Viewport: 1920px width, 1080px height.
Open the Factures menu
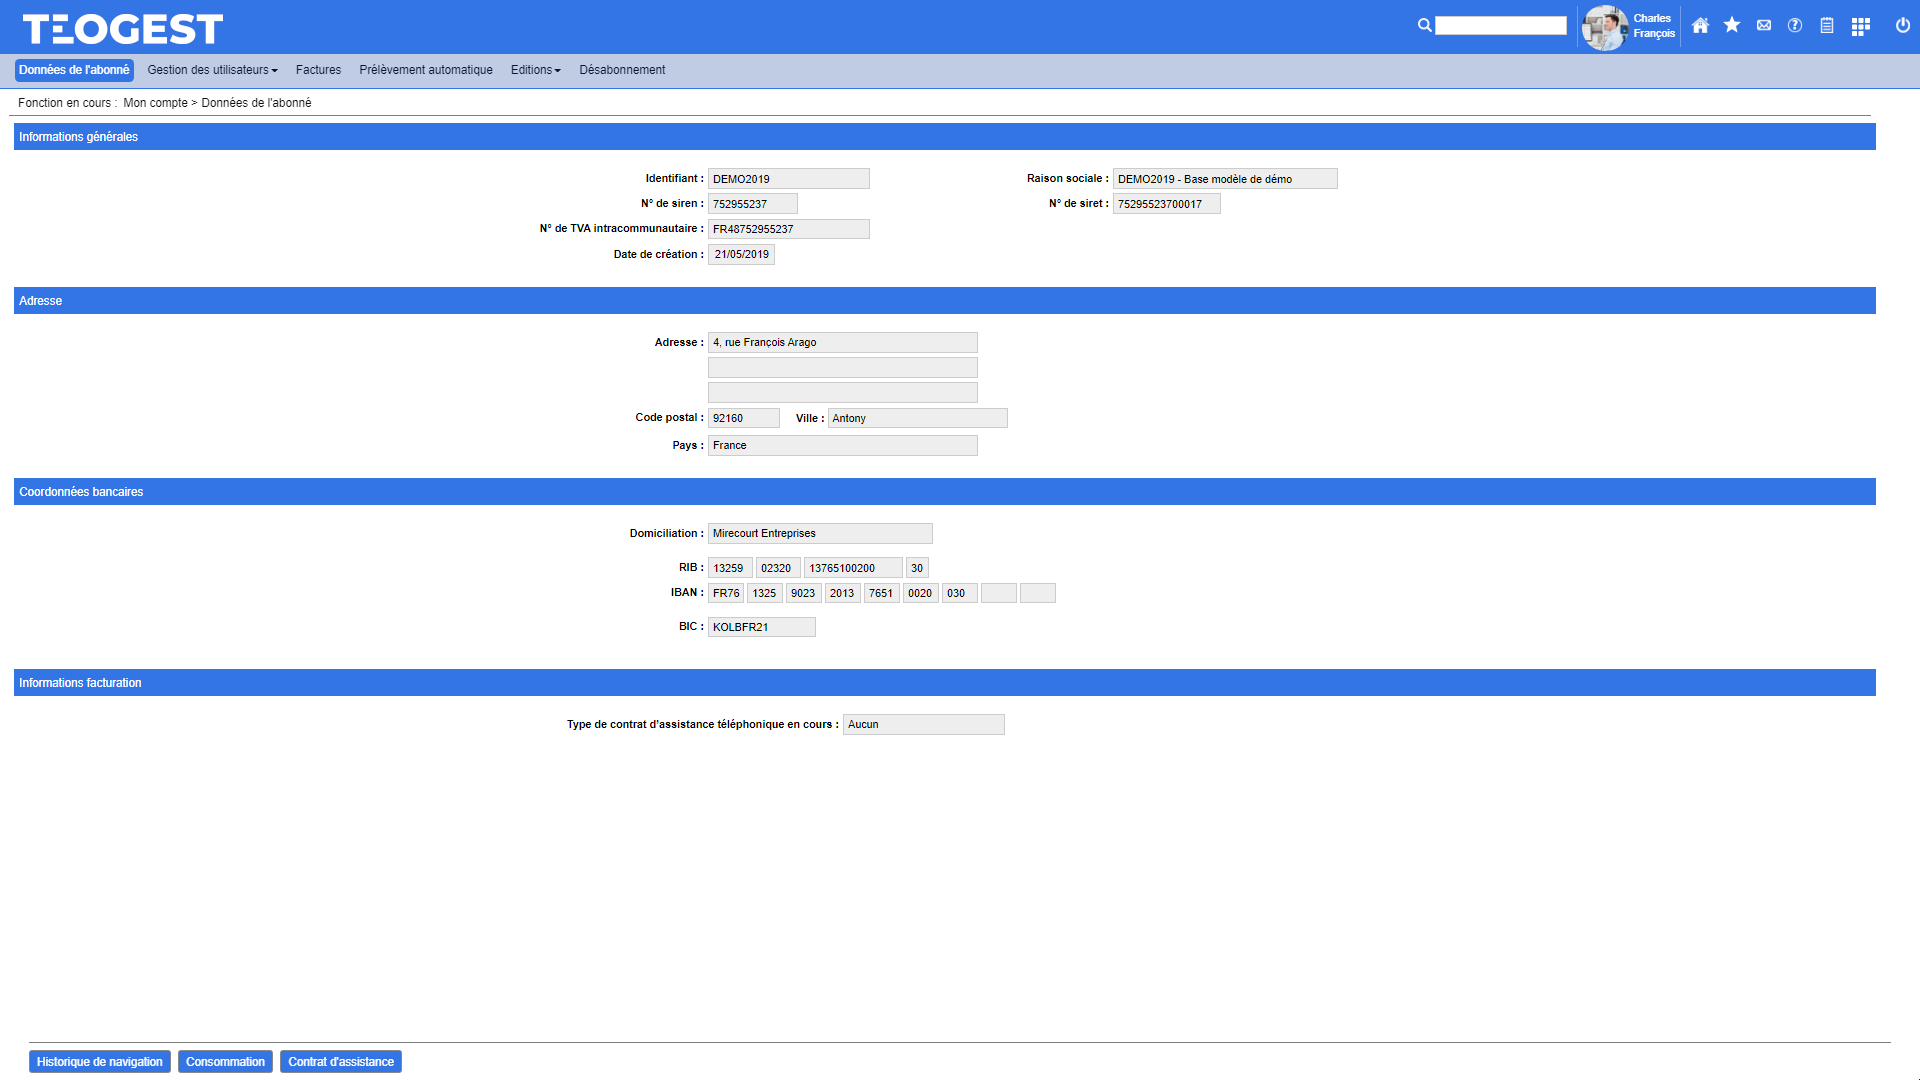pos(318,70)
